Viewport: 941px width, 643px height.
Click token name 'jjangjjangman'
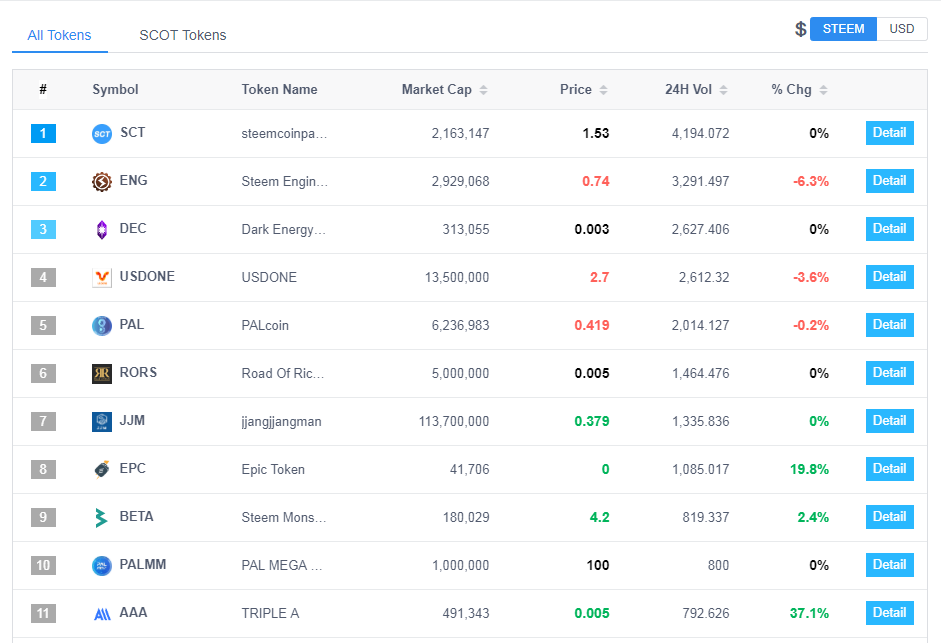(x=281, y=421)
